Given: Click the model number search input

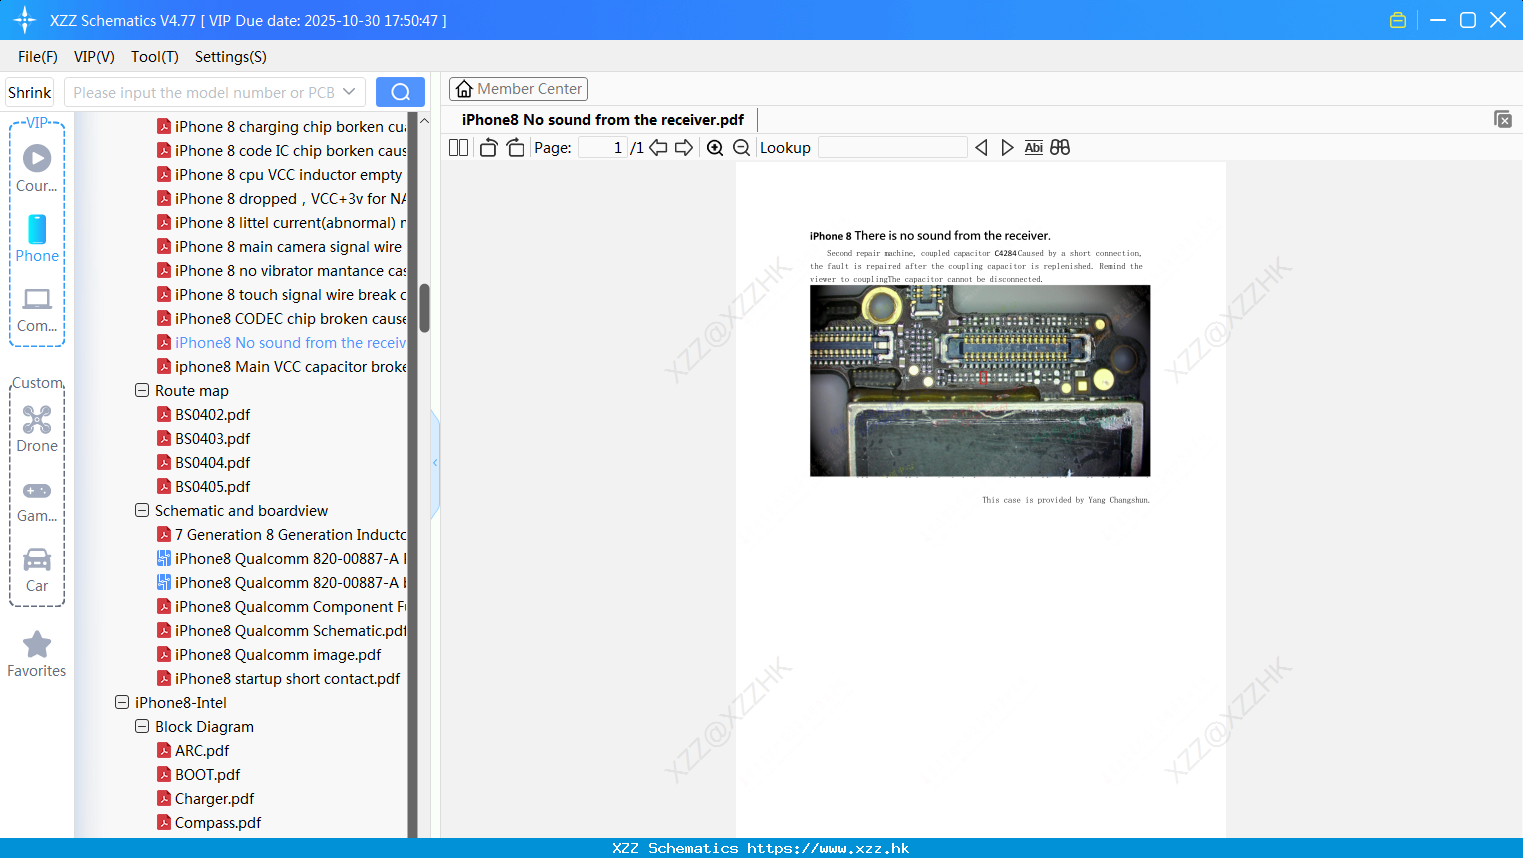Looking at the screenshot, I should pos(203,92).
